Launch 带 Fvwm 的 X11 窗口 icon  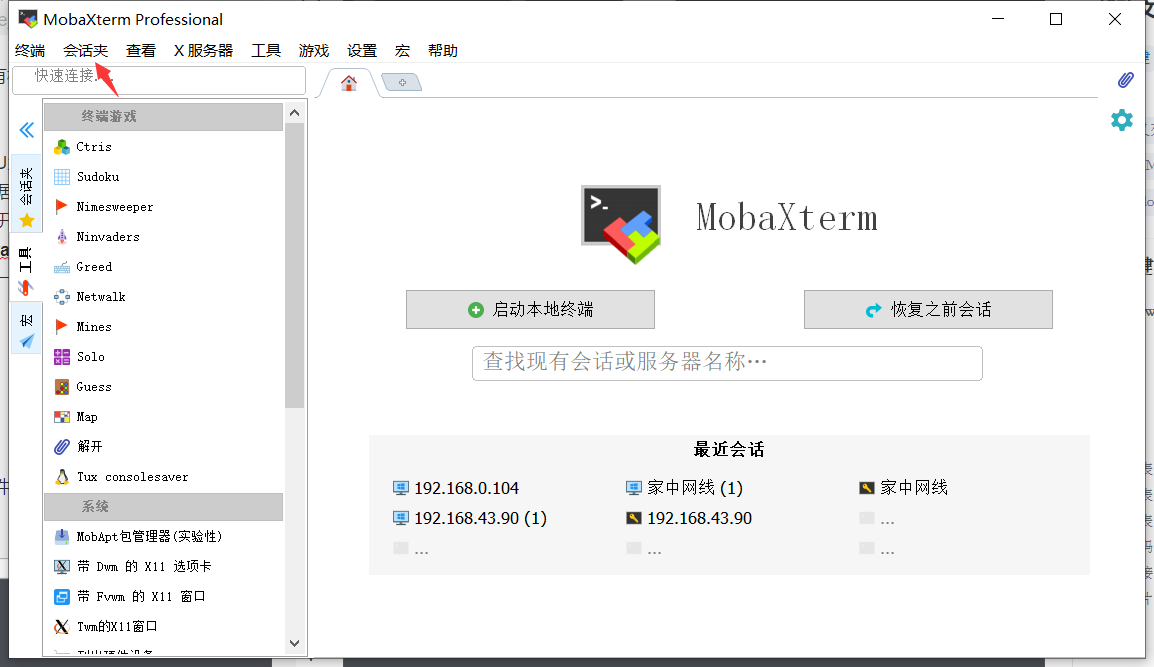(x=62, y=596)
